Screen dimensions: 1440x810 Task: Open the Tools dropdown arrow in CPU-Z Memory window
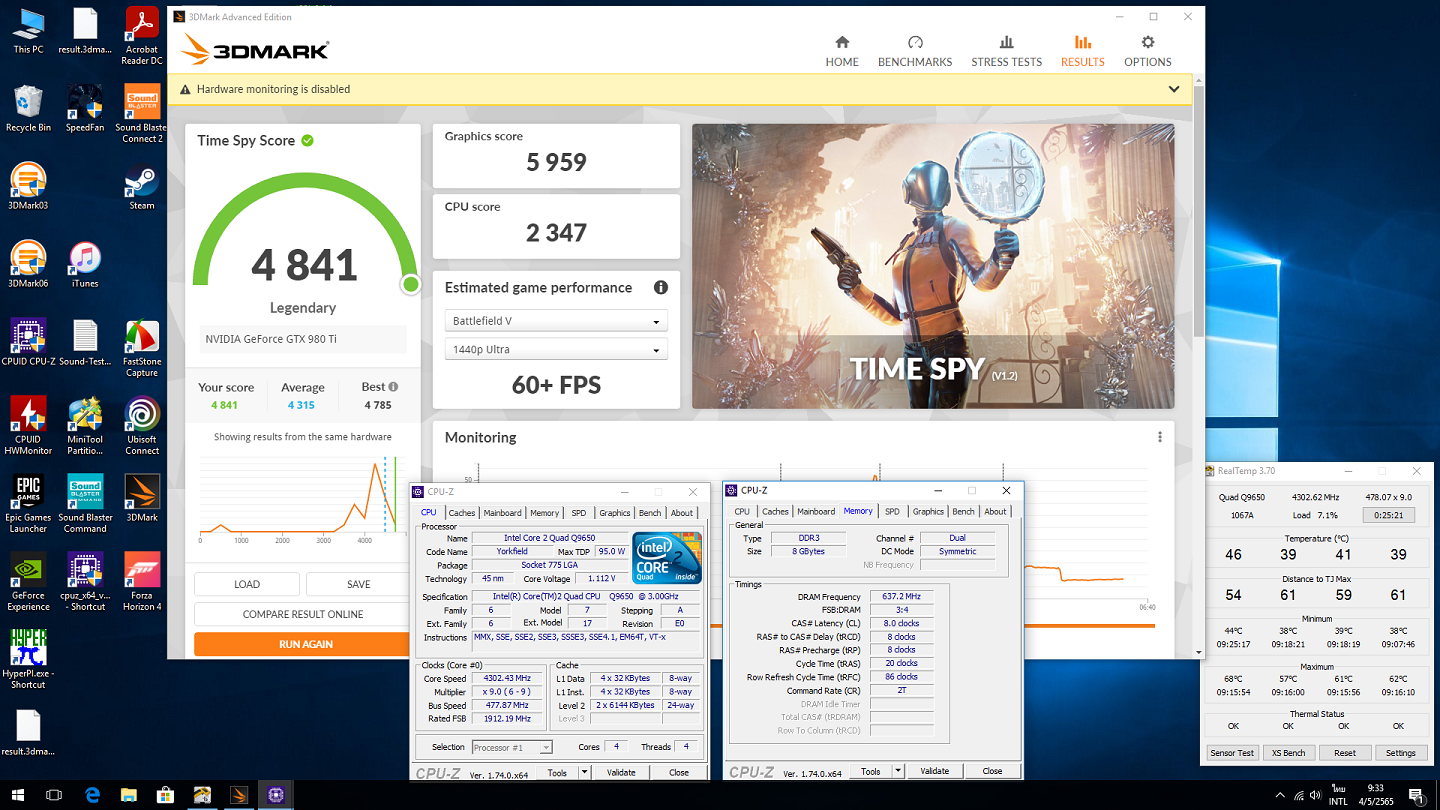tap(898, 771)
